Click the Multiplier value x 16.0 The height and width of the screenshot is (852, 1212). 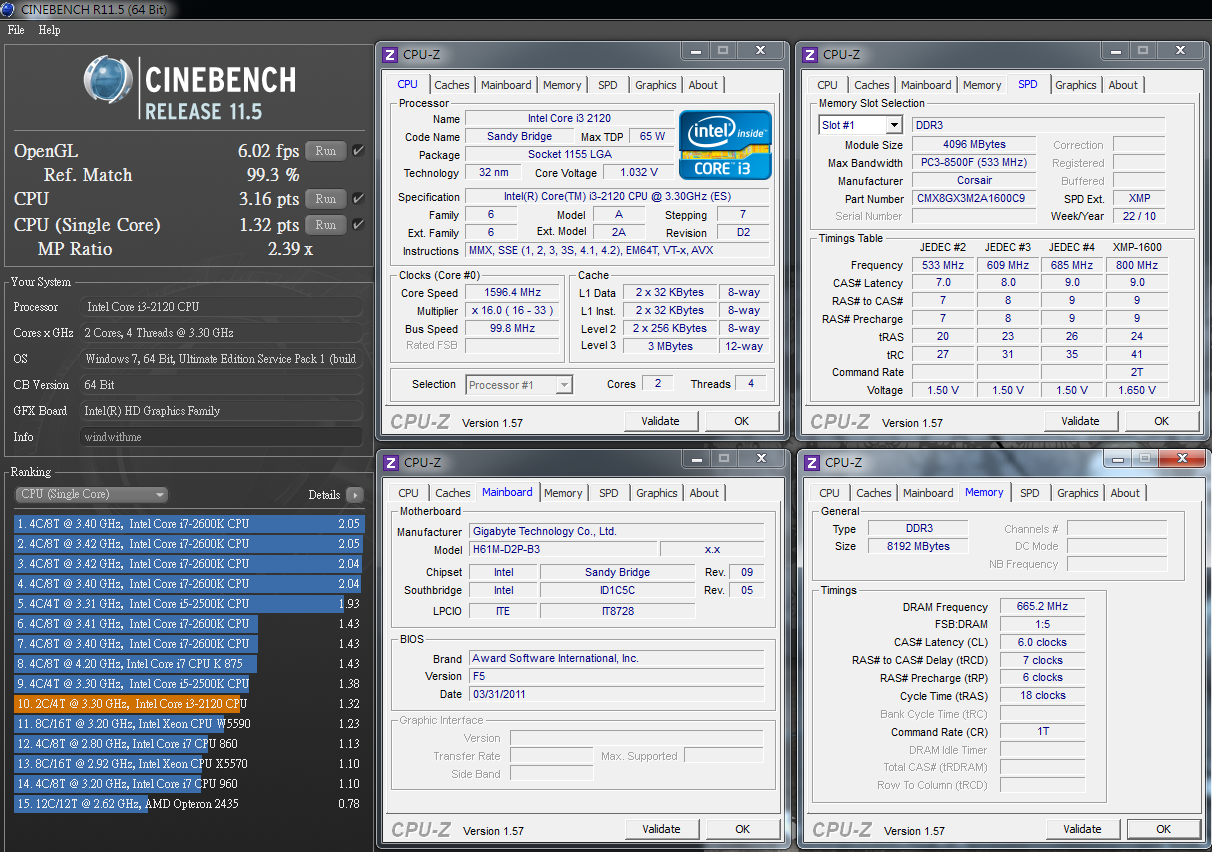[x=512, y=311]
